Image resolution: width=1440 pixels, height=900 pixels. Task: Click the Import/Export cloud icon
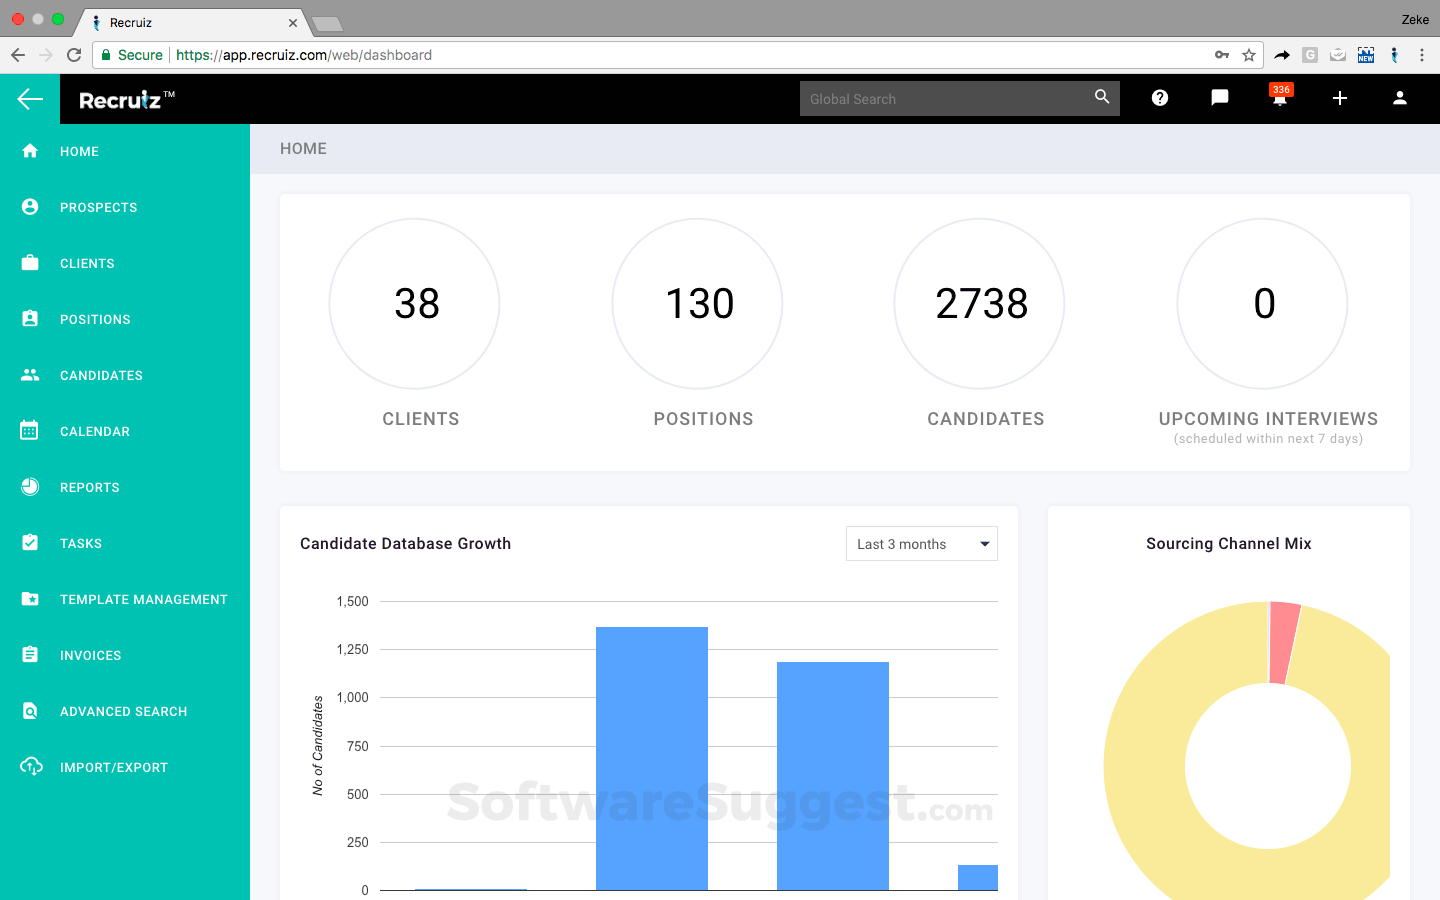coord(31,767)
